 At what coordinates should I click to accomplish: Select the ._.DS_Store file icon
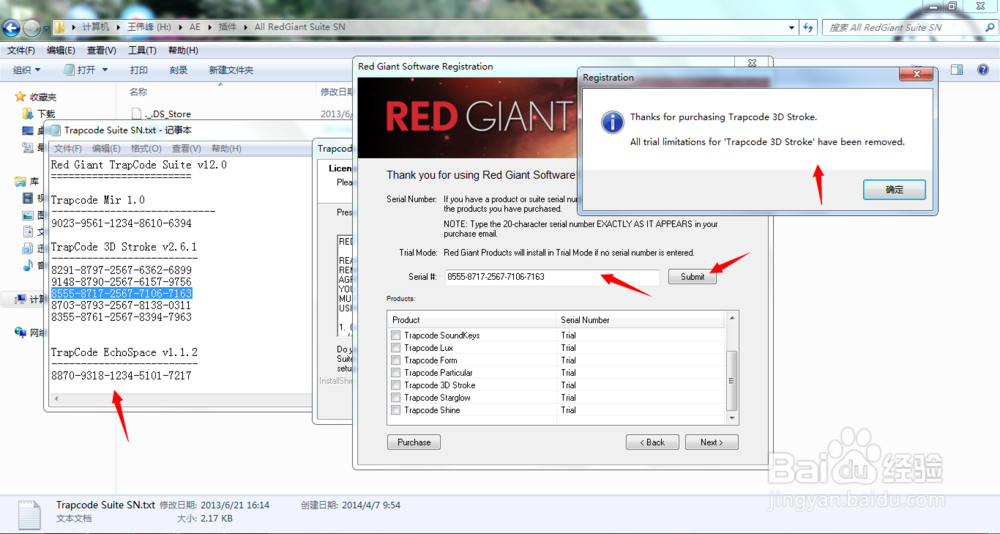[x=136, y=114]
